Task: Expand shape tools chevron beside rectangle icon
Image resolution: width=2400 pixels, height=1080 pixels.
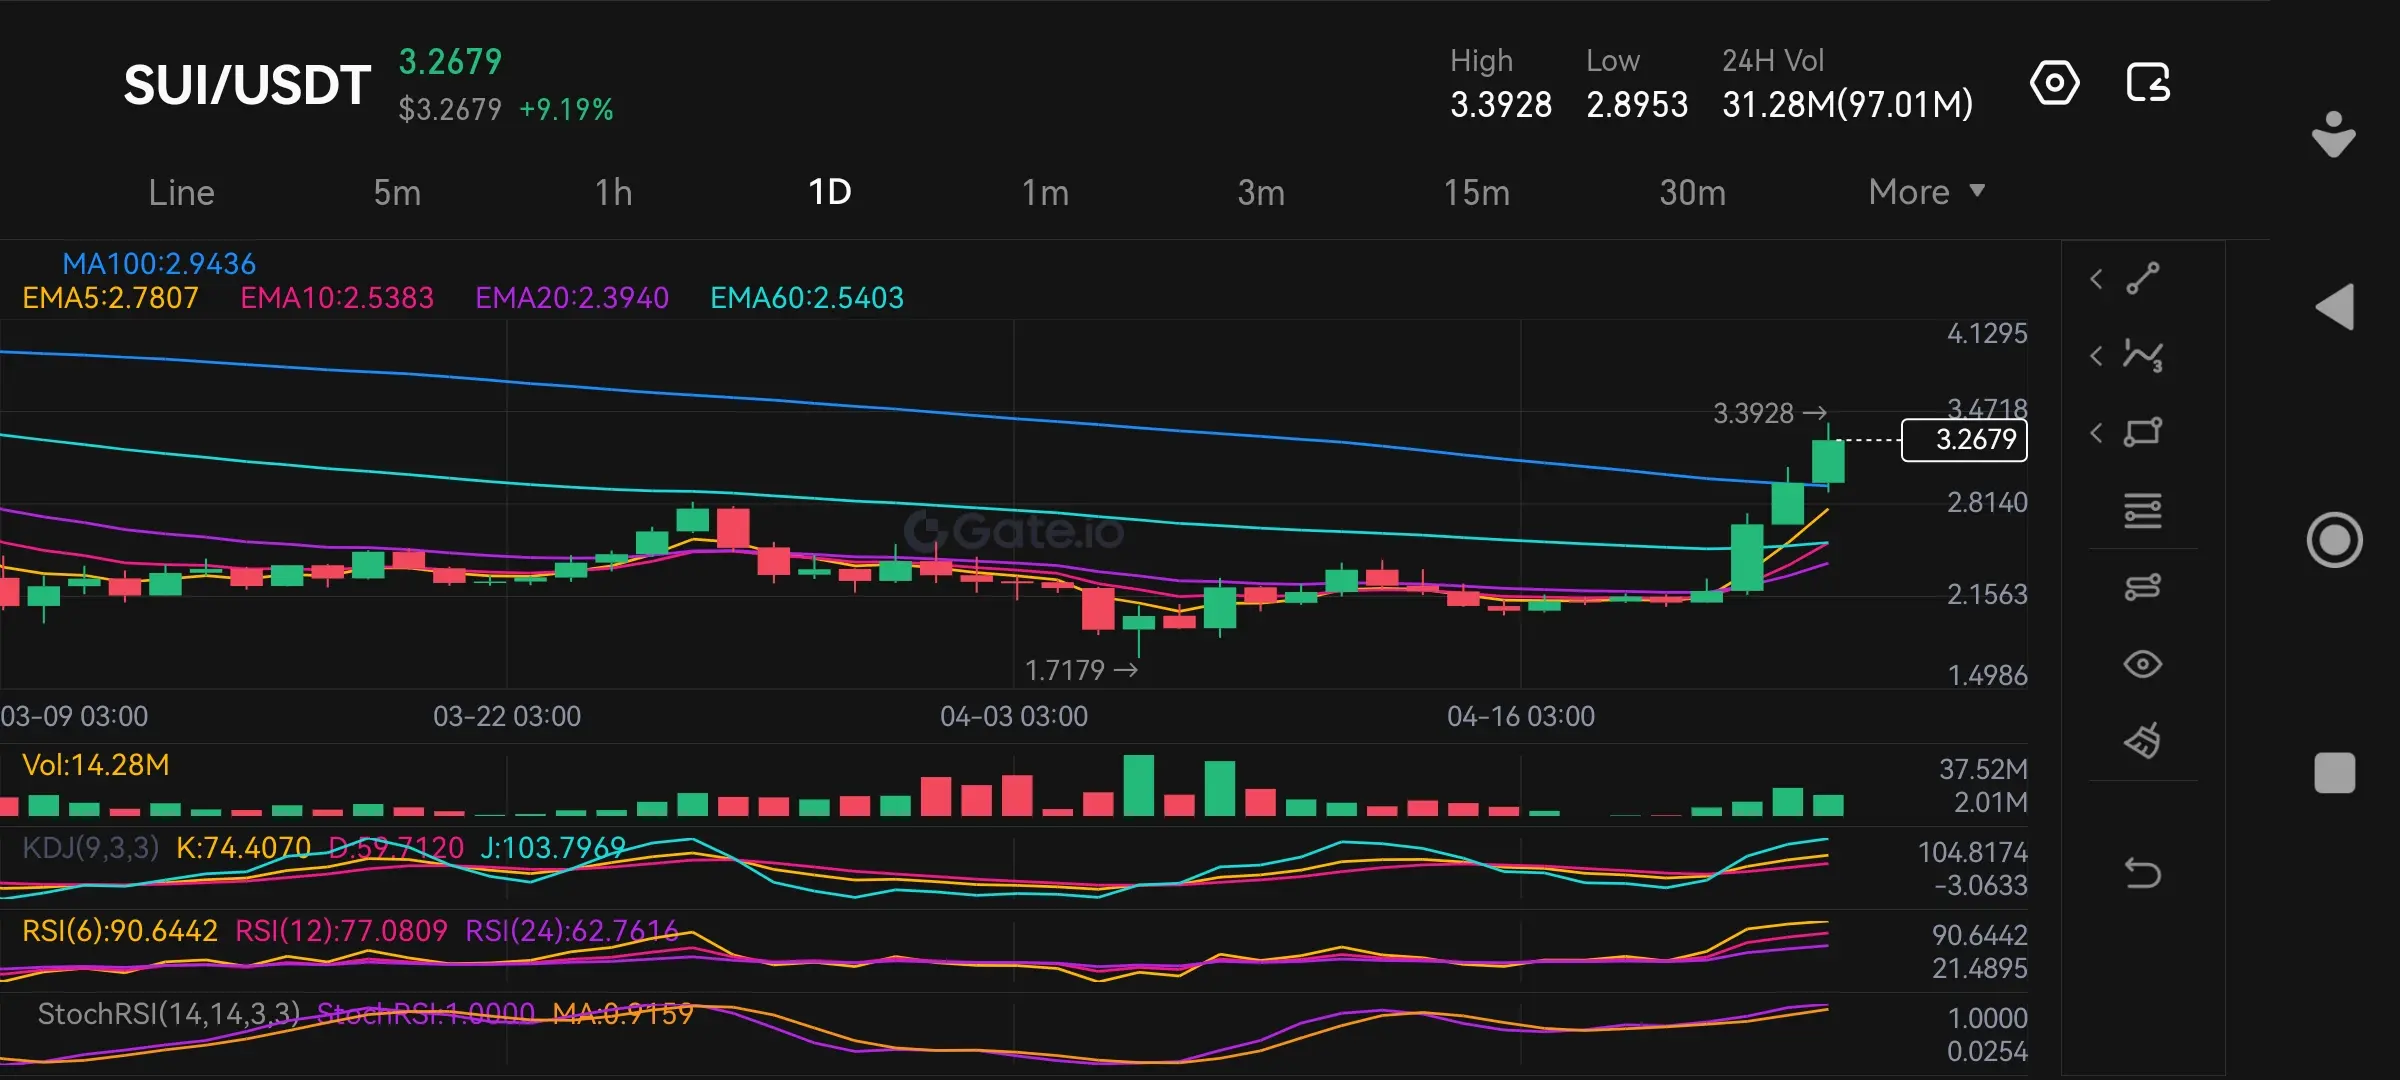Action: [x=2097, y=433]
